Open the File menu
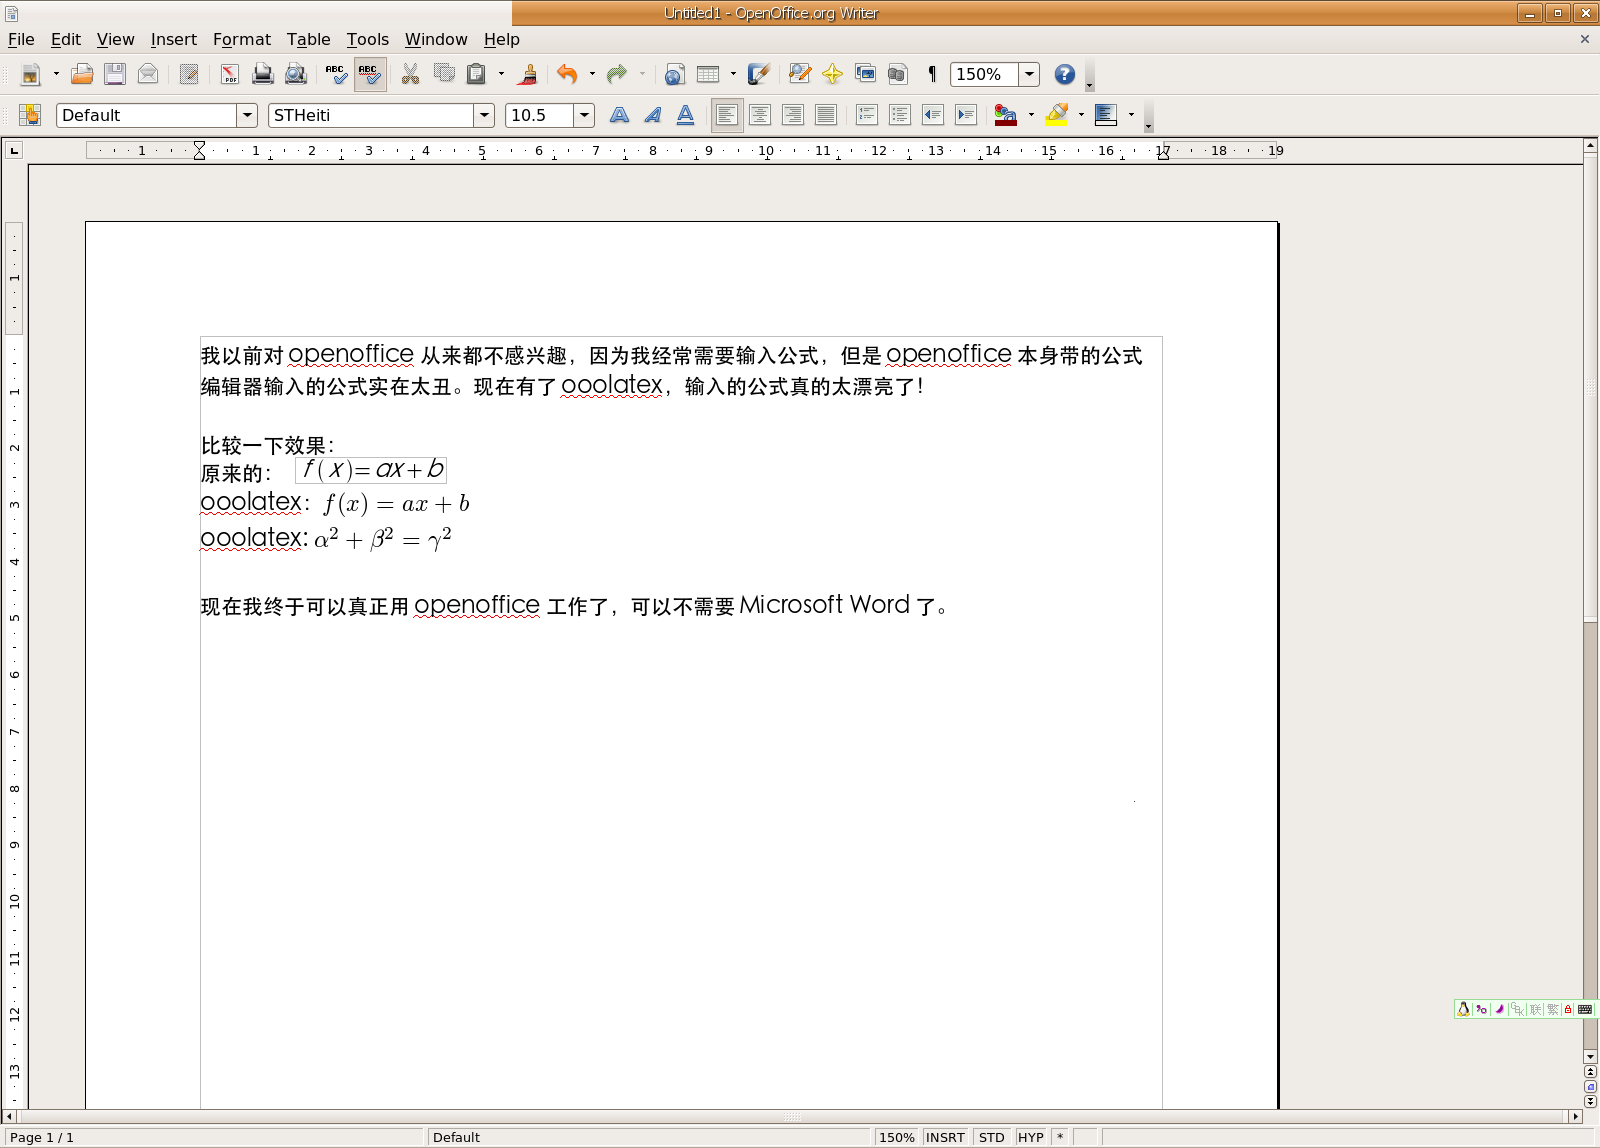This screenshot has height=1148, width=1600. coord(21,39)
